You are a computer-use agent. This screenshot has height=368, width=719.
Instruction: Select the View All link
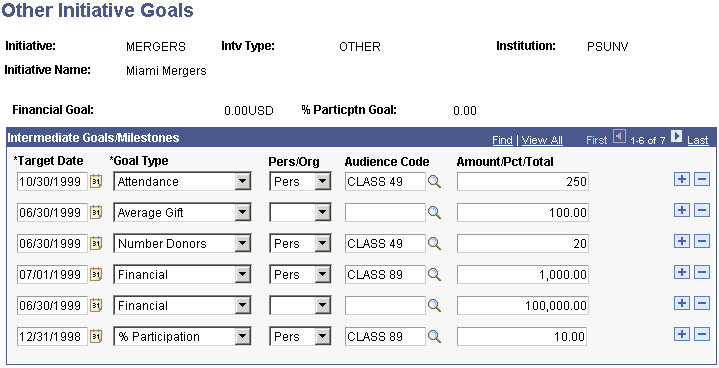point(542,140)
